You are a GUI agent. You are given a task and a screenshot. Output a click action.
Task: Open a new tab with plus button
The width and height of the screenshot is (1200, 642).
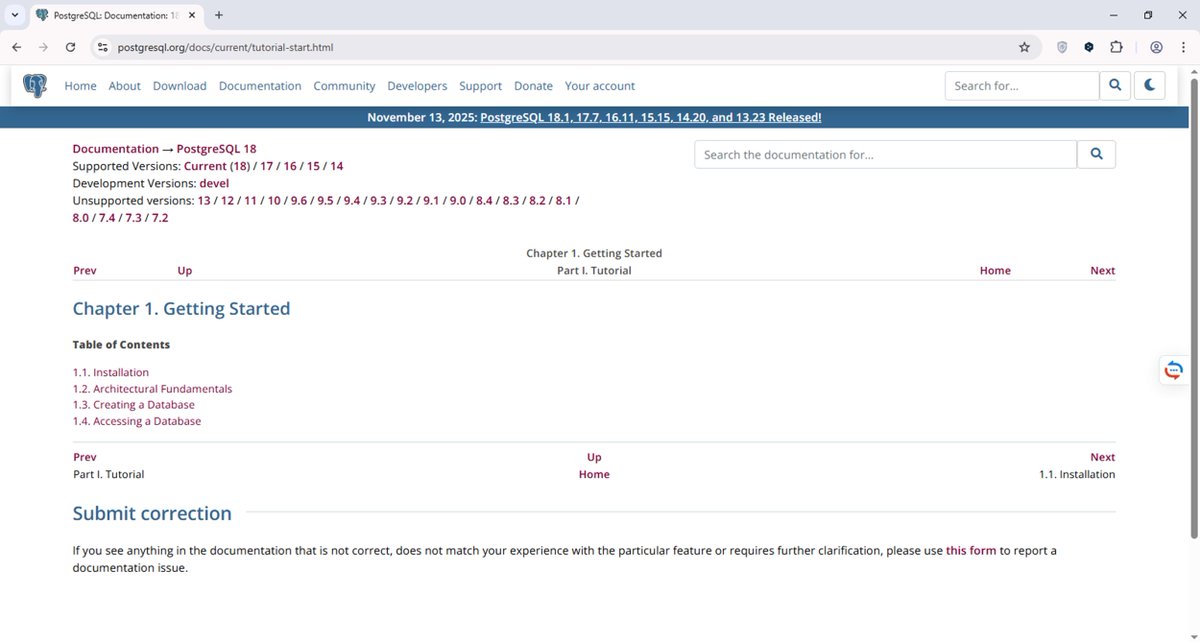(219, 15)
